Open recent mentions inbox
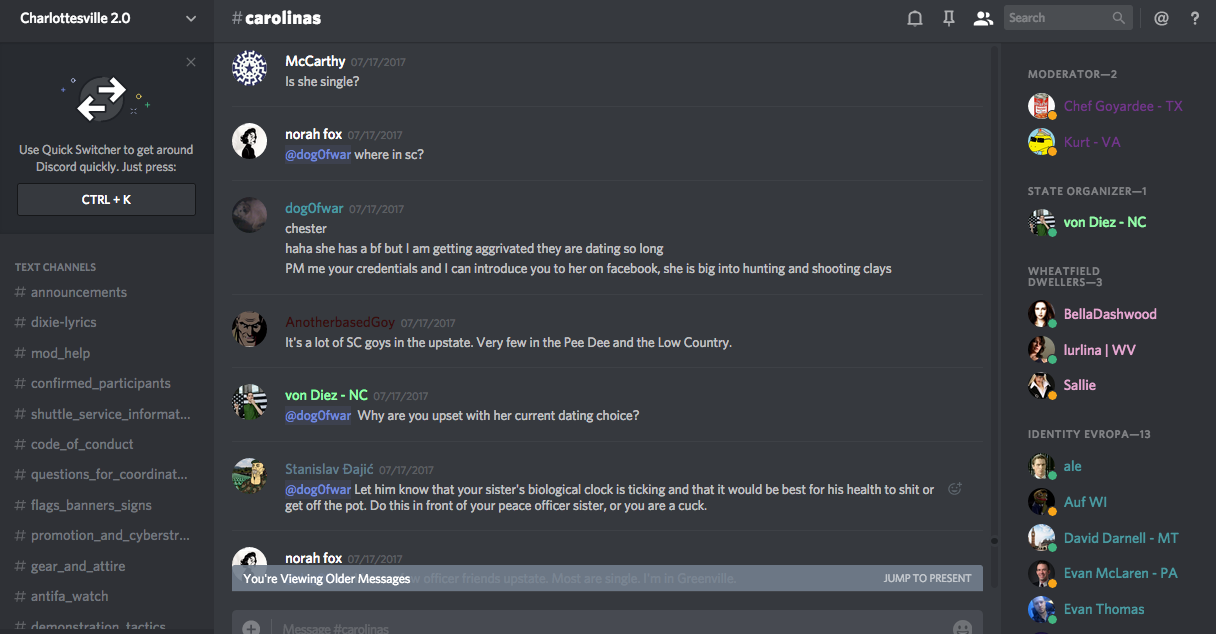This screenshot has height=634, width=1216. [x=1161, y=18]
